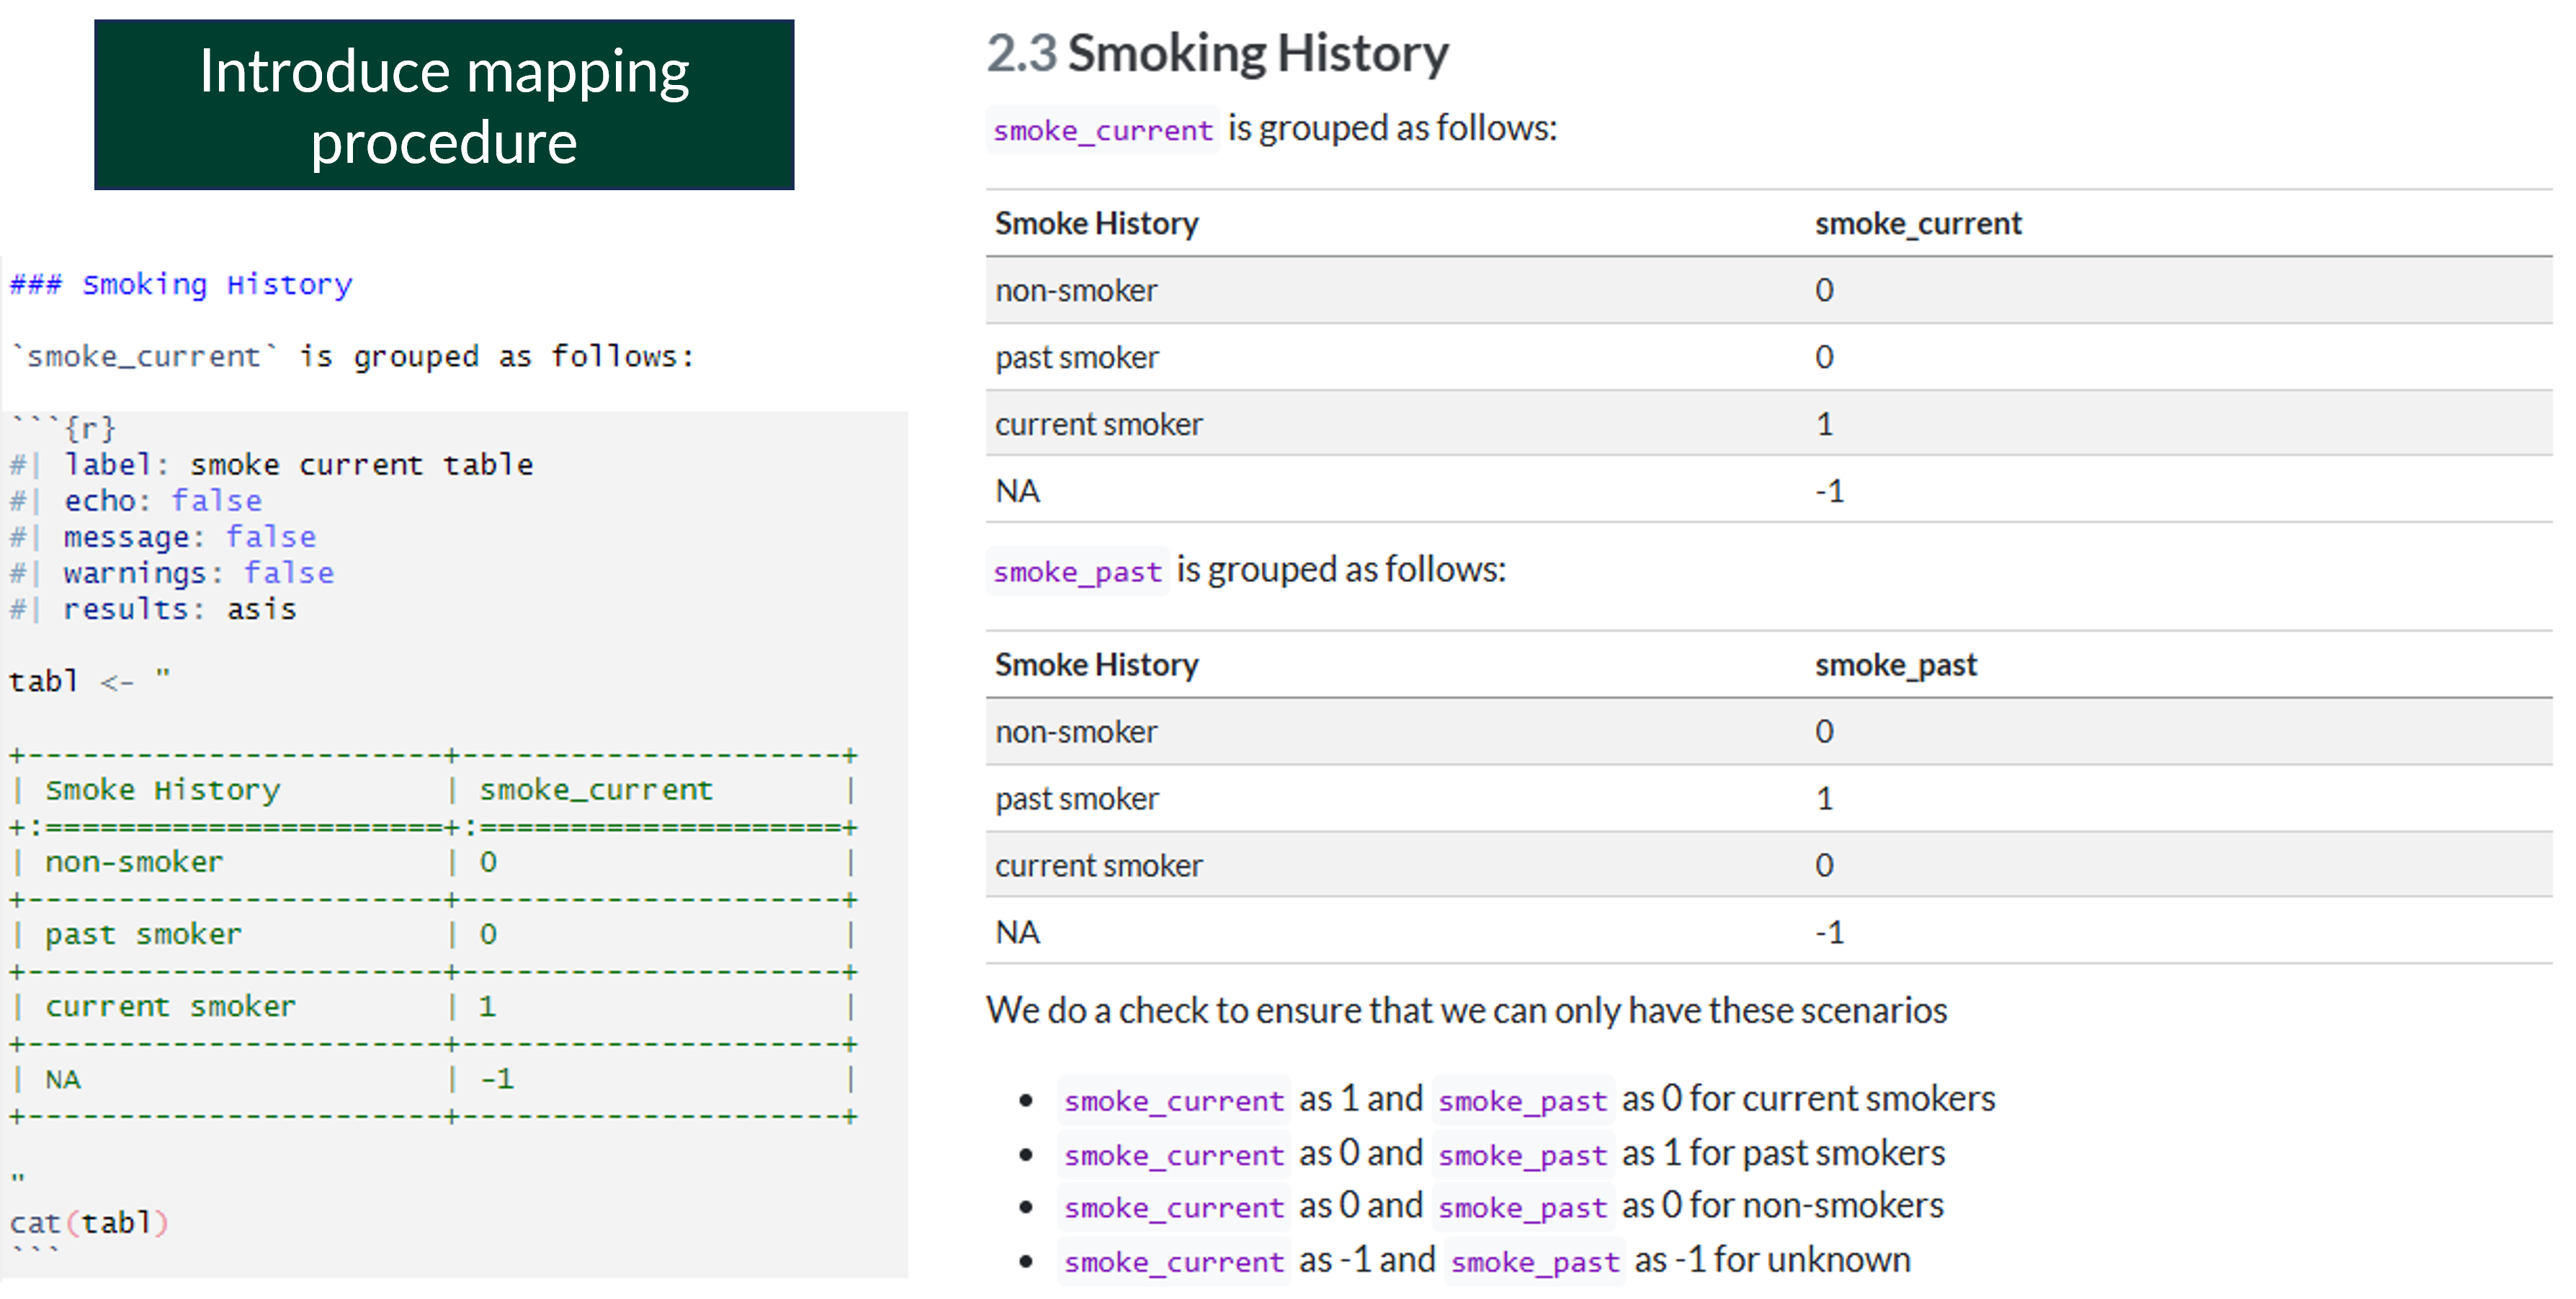Screen dimensions: 2576x1299
Task: Select the ### Smoking History code heading
Action: point(180,284)
